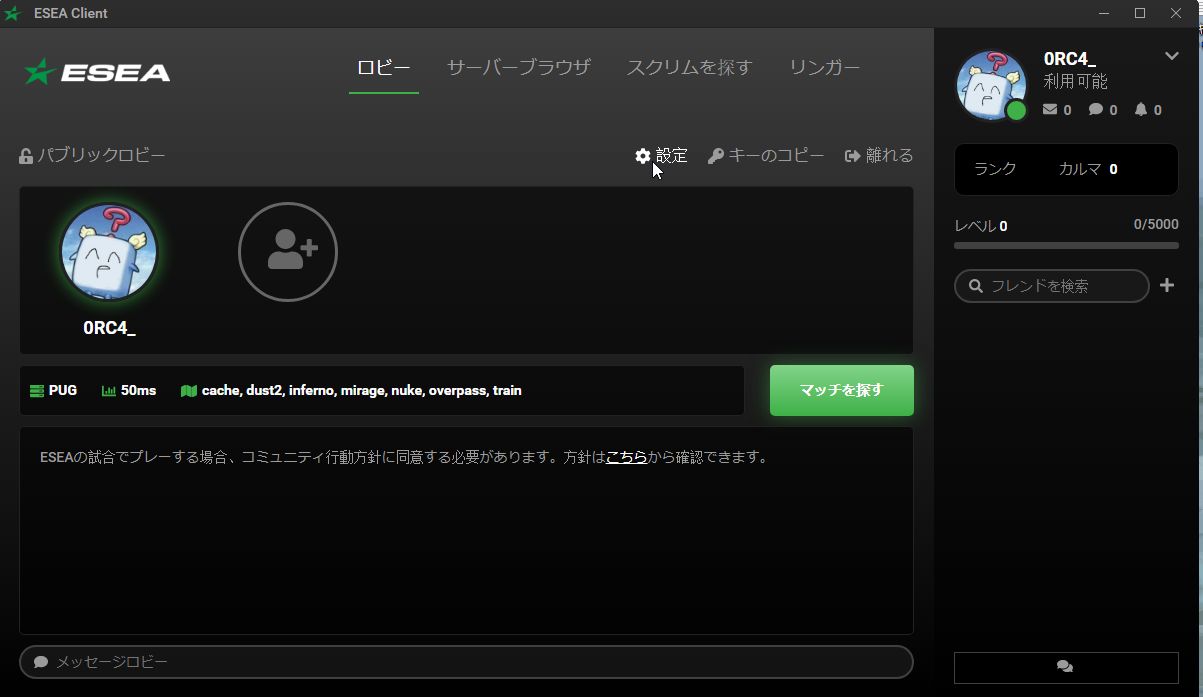The height and width of the screenshot is (697, 1203).
Task: Click the map list icon
Action: (x=189, y=391)
